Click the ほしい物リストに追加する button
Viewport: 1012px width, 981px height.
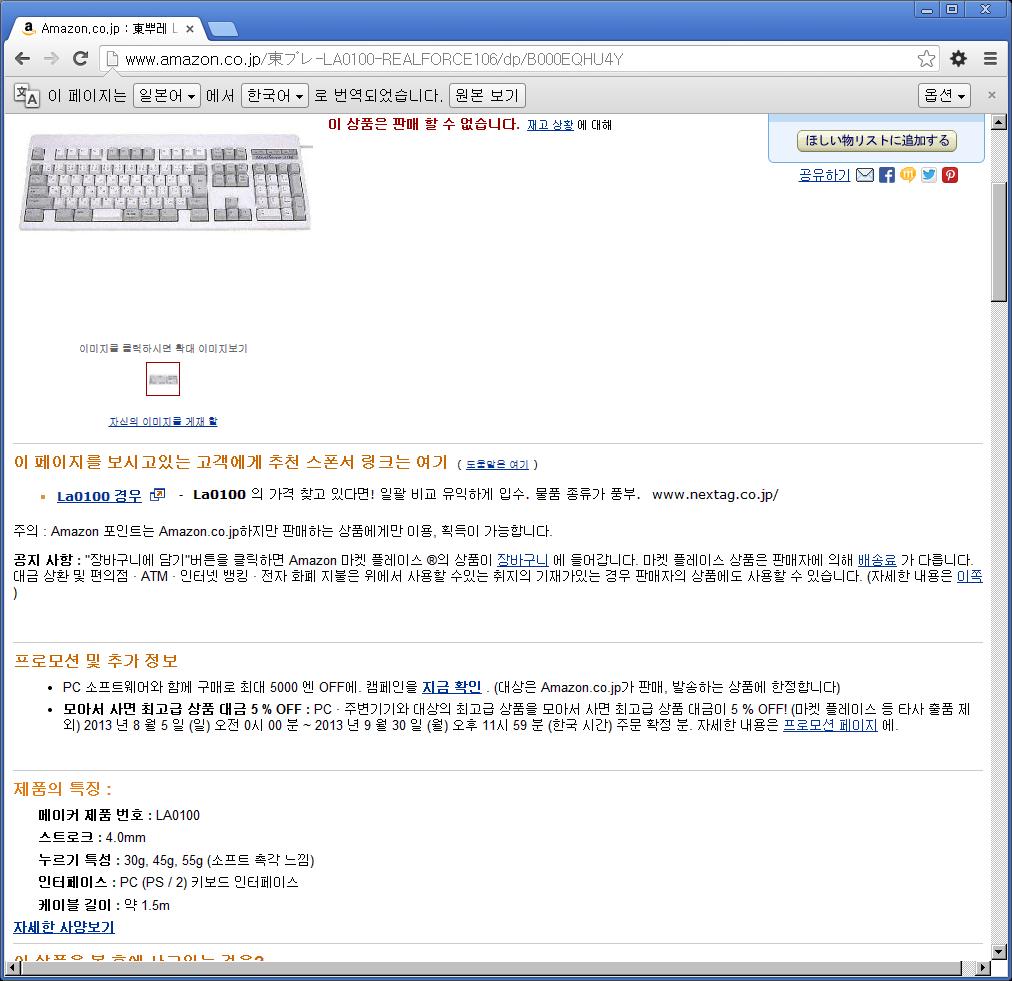[x=876, y=141]
